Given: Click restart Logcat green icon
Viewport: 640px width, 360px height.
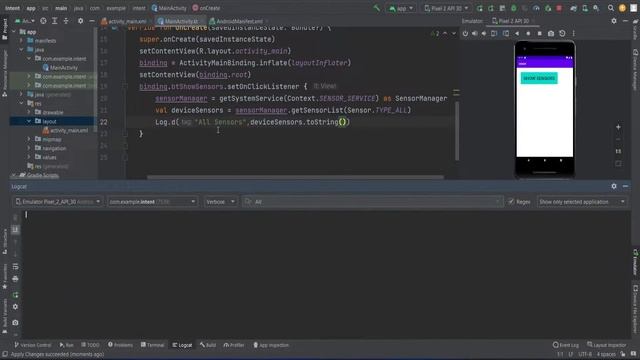Looking at the screenshot, I should (15, 295).
